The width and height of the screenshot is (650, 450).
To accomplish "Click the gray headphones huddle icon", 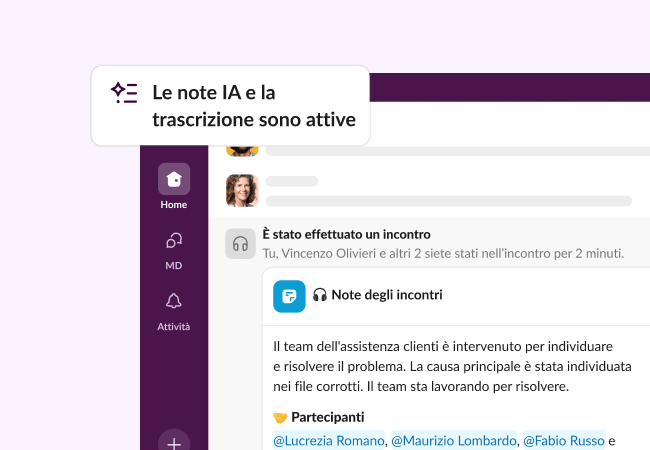I will coord(240,243).
